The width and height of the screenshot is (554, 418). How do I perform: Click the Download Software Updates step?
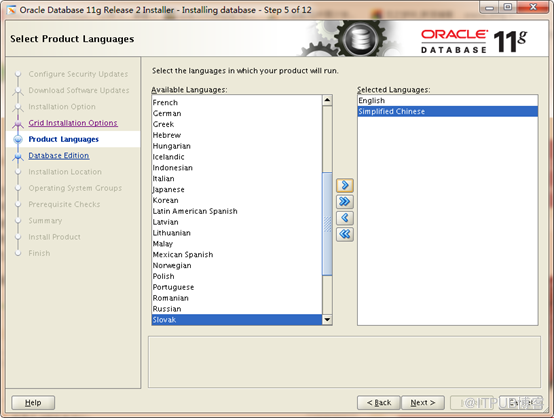[x=79, y=90]
